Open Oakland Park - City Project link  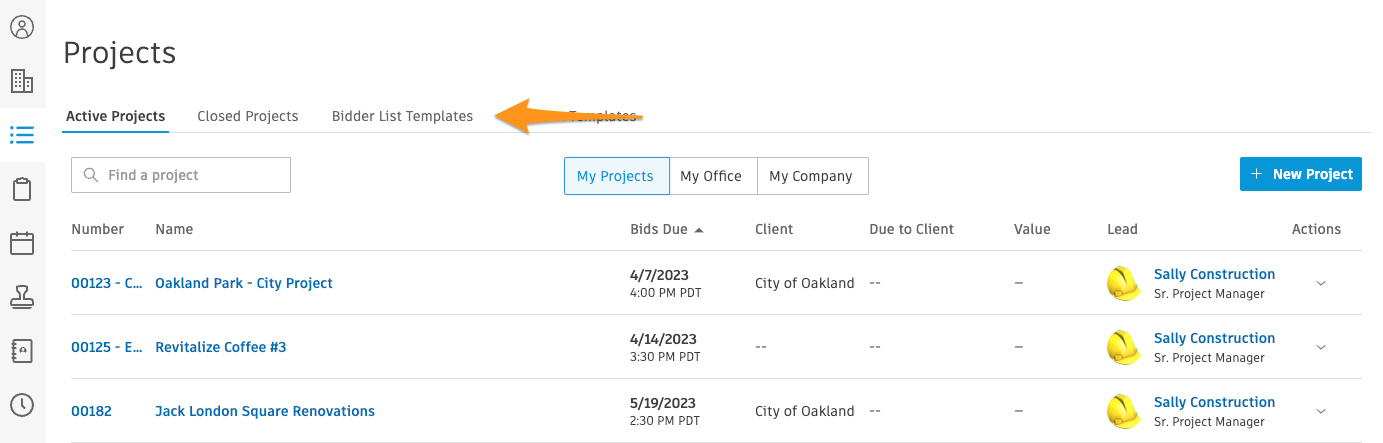tap(244, 283)
